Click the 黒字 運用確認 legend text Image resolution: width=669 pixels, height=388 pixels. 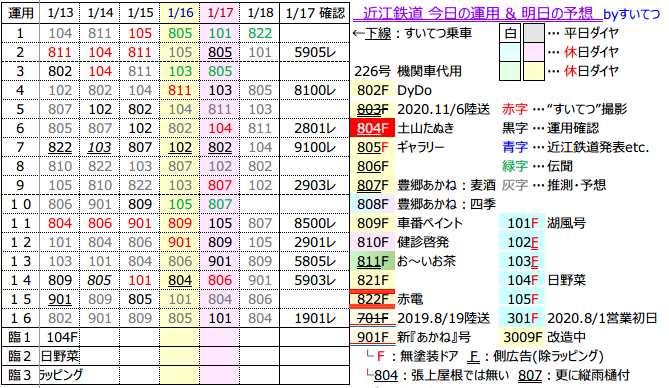tap(550, 128)
